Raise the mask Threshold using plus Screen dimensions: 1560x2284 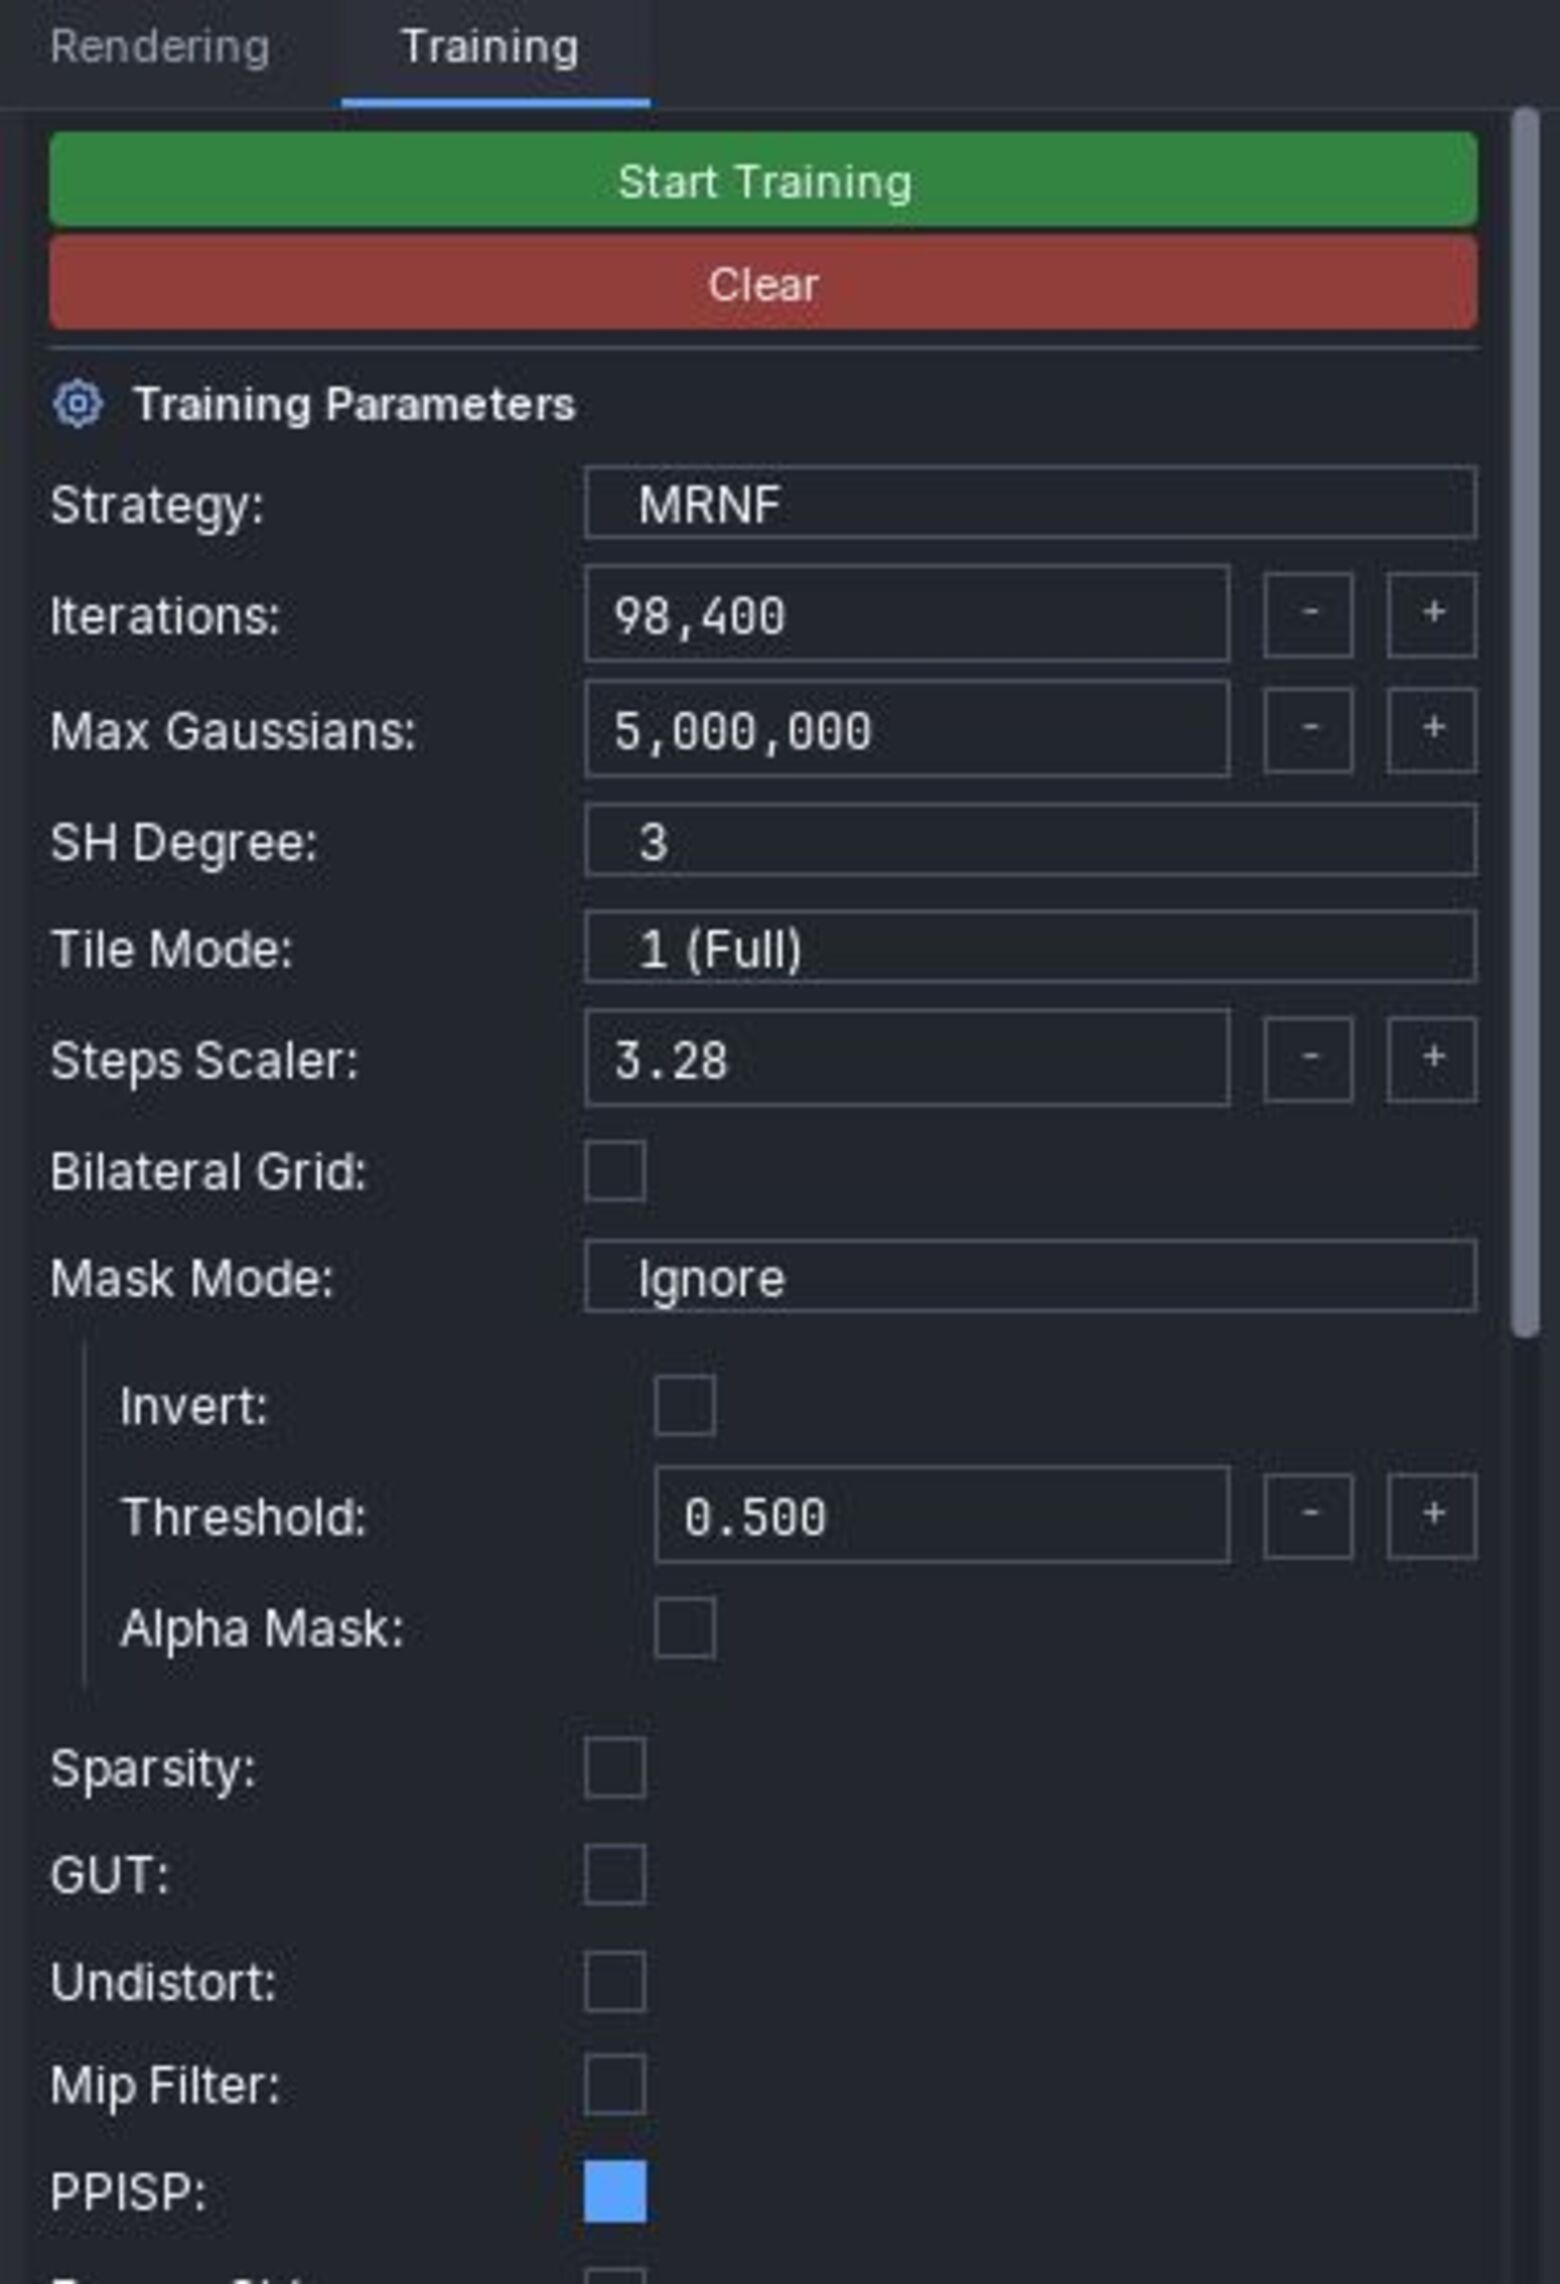click(1431, 1515)
